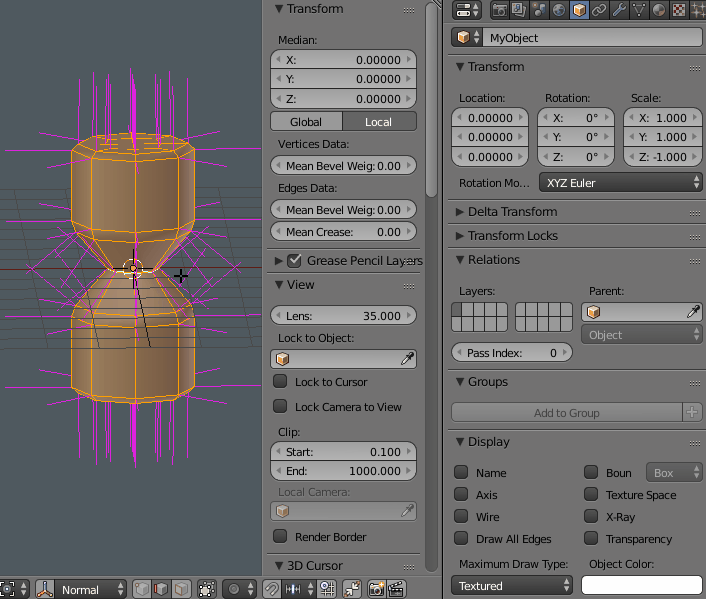
Task: Switch median coordinates to Global
Action: coord(307,122)
